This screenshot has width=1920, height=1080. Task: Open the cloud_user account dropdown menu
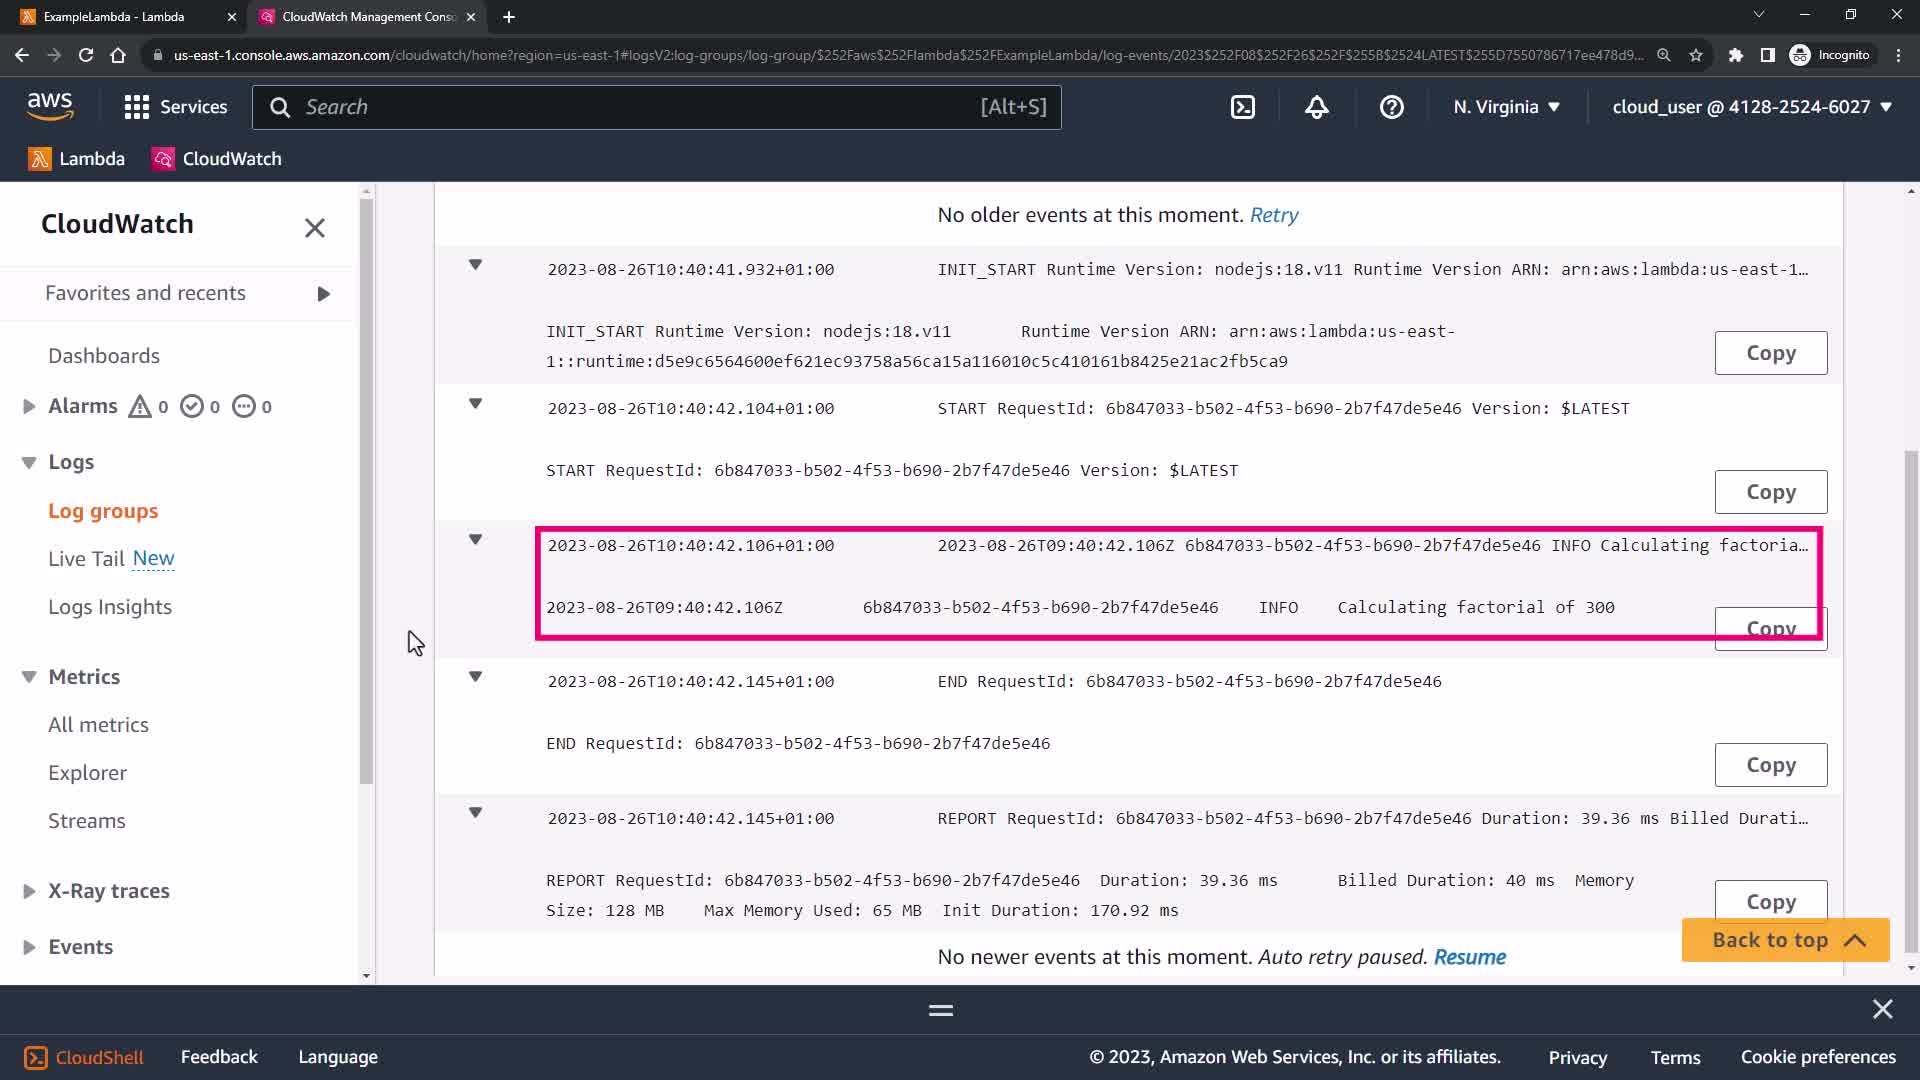pos(1751,107)
